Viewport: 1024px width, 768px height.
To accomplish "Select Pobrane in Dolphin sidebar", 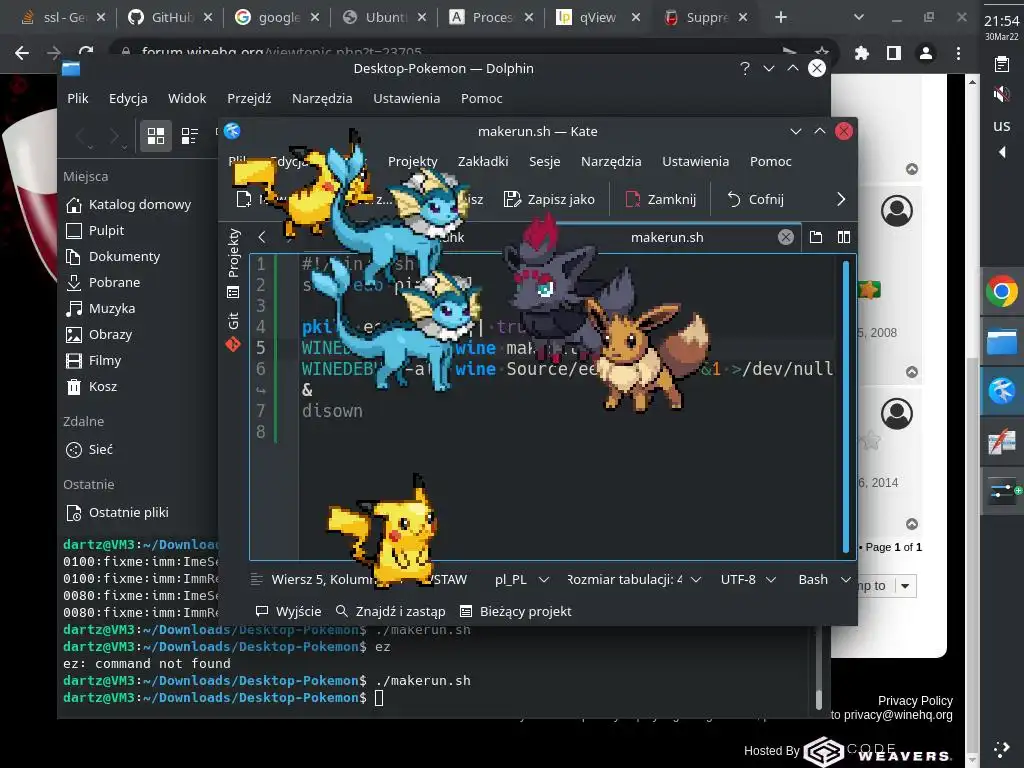I will [103, 282].
